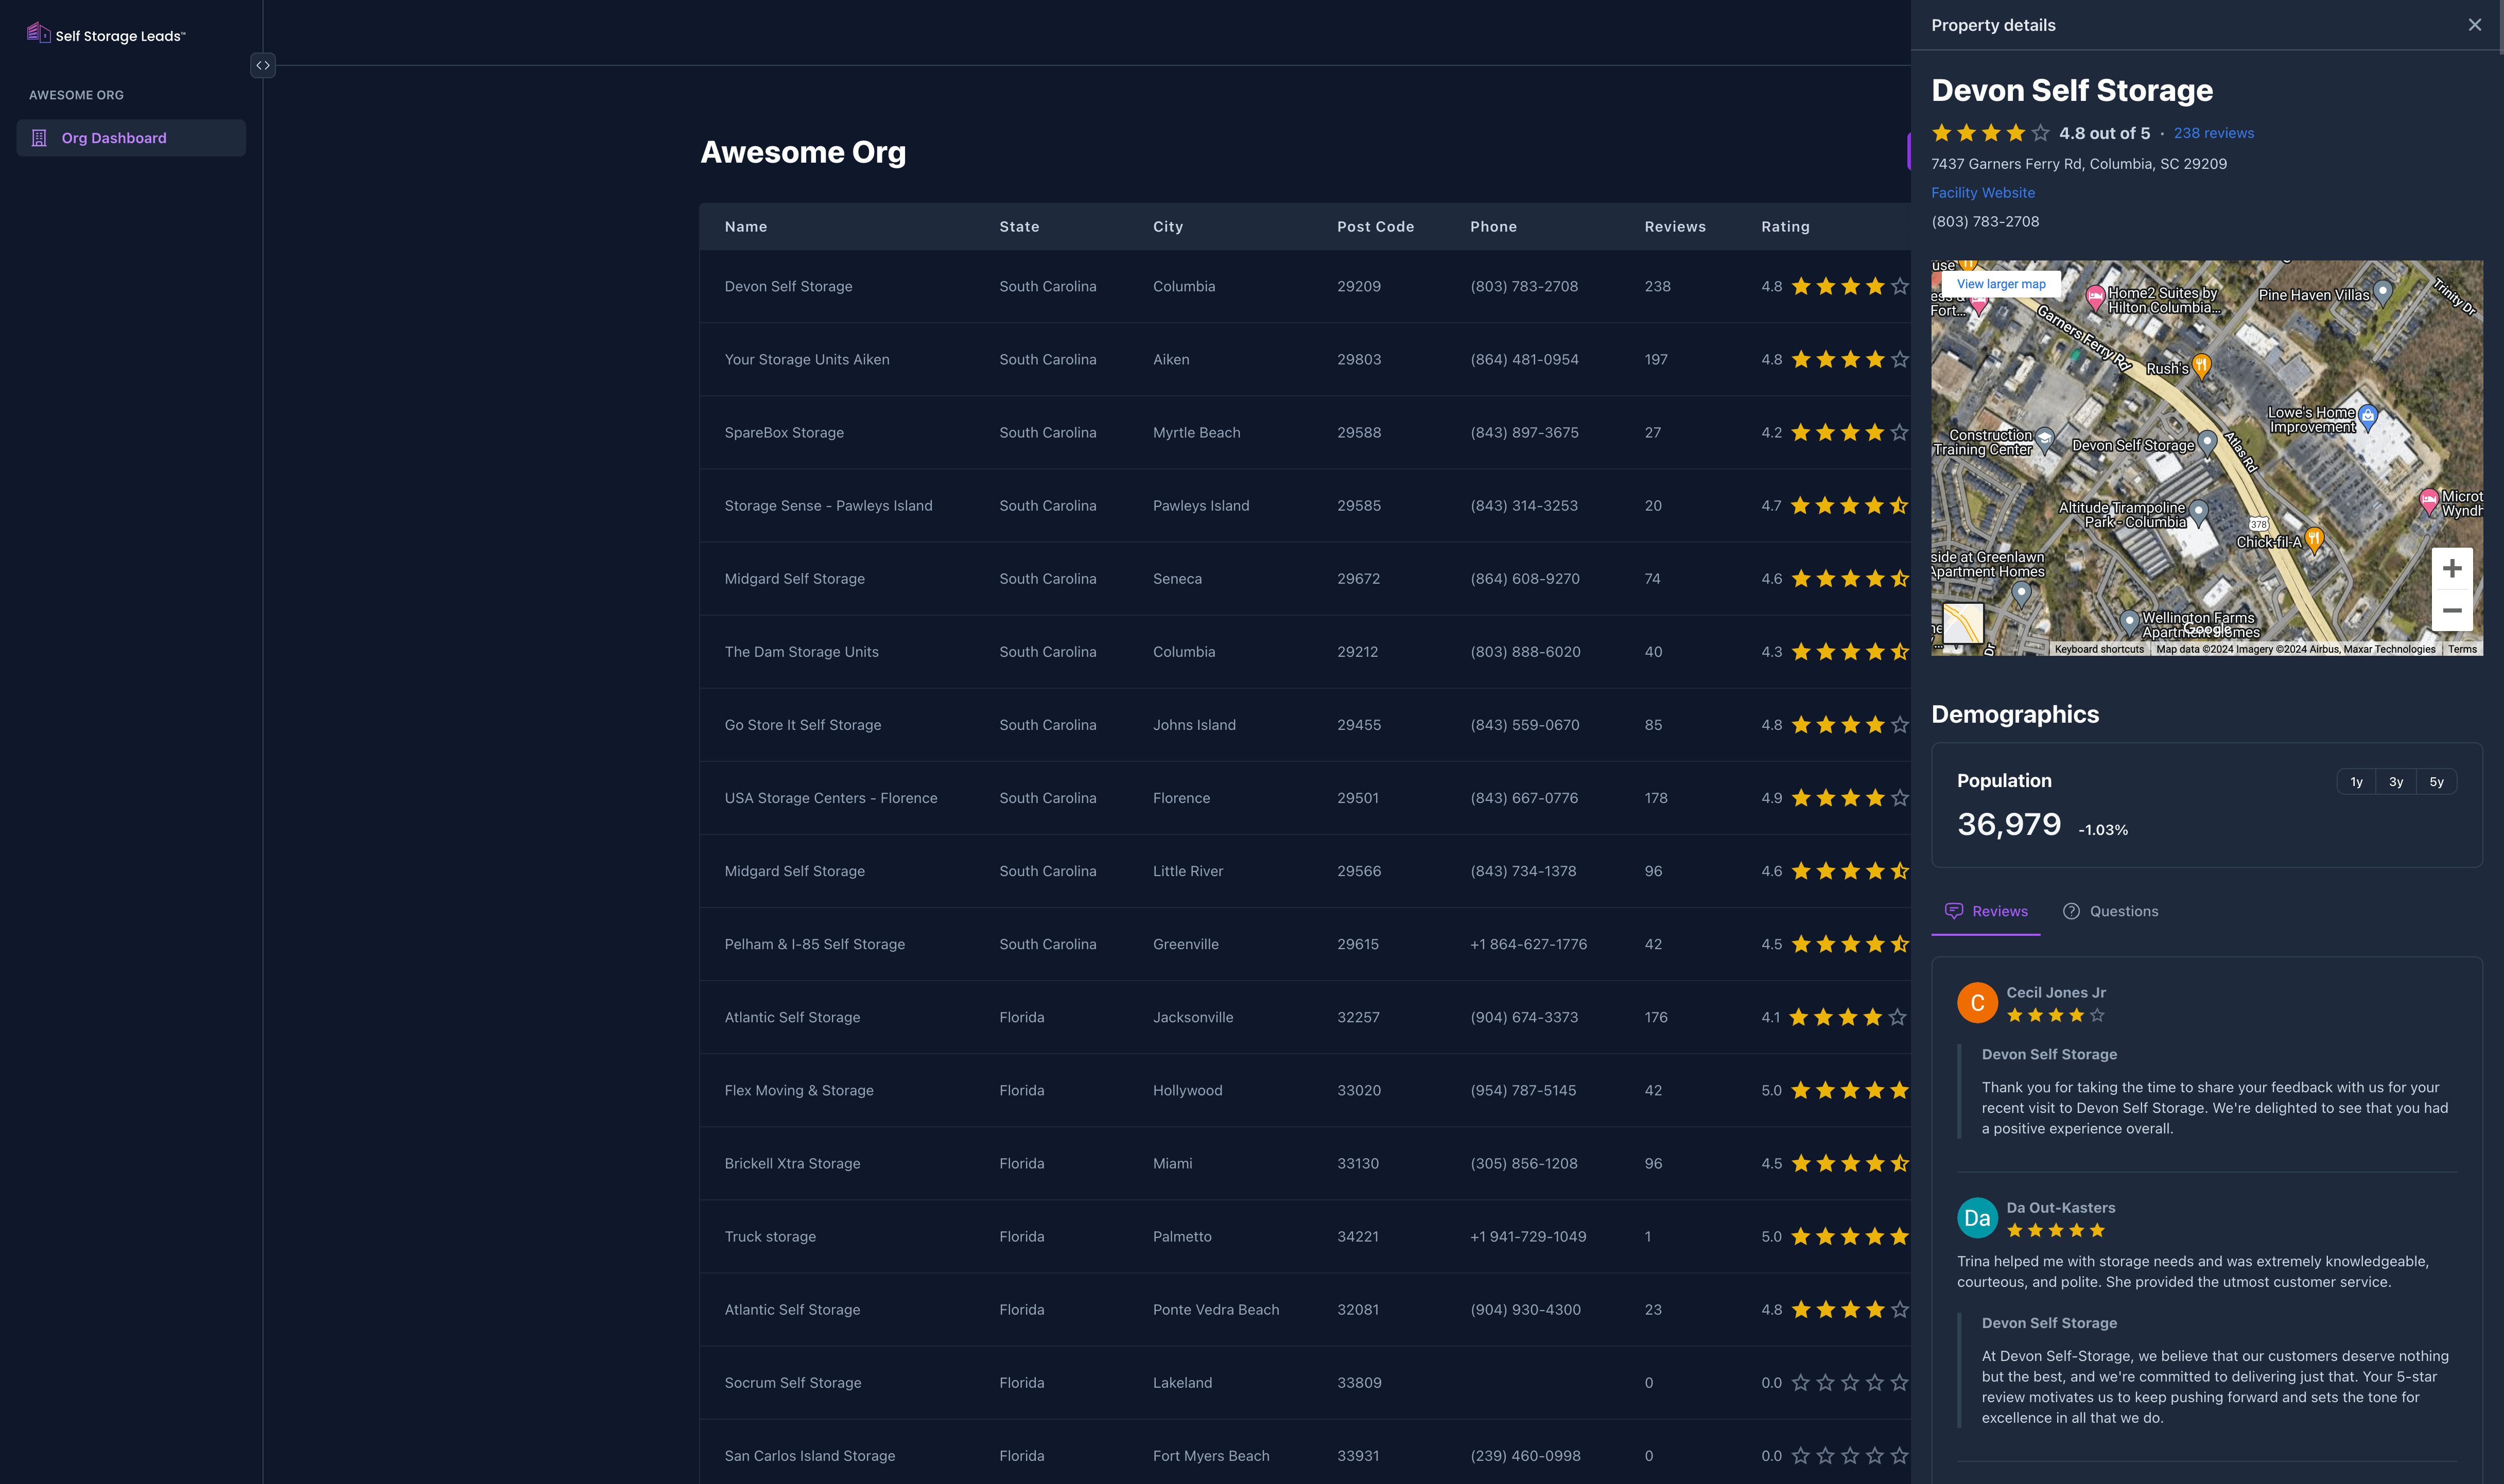Click the Devon Self Storage map pin
This screenshot has width=2504, height=1484.
pyautogui.click(x=2207, y=443)
